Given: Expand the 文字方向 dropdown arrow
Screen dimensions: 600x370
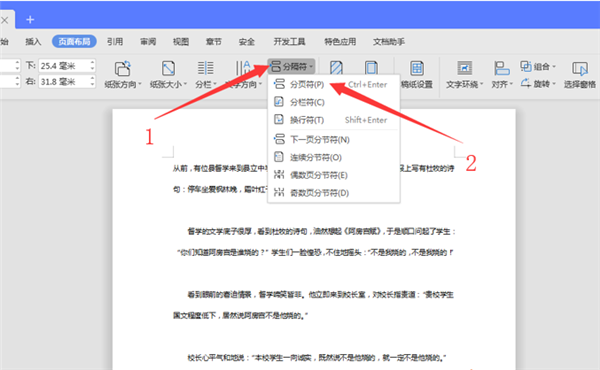Looking at the screenshot, I should (260, 85).
